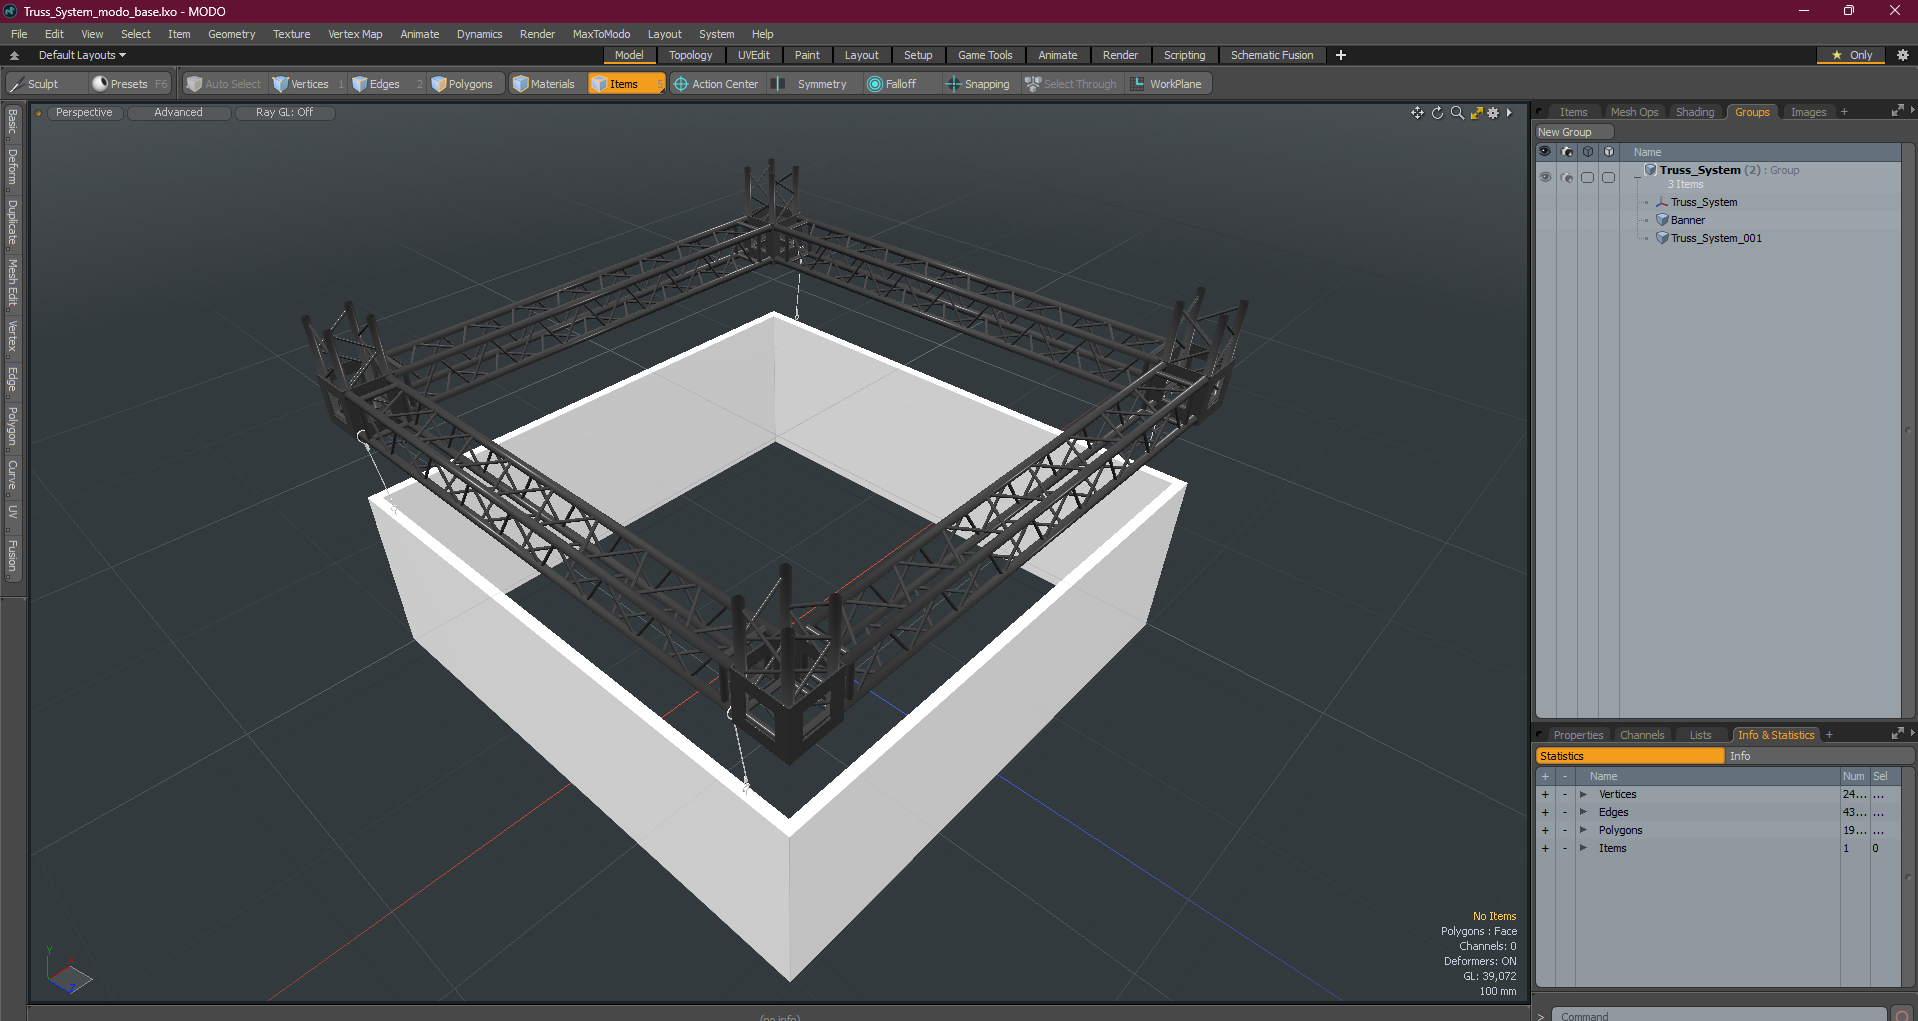
Task: Expand the Groups panel to full size
Action: click(1897, 111)
